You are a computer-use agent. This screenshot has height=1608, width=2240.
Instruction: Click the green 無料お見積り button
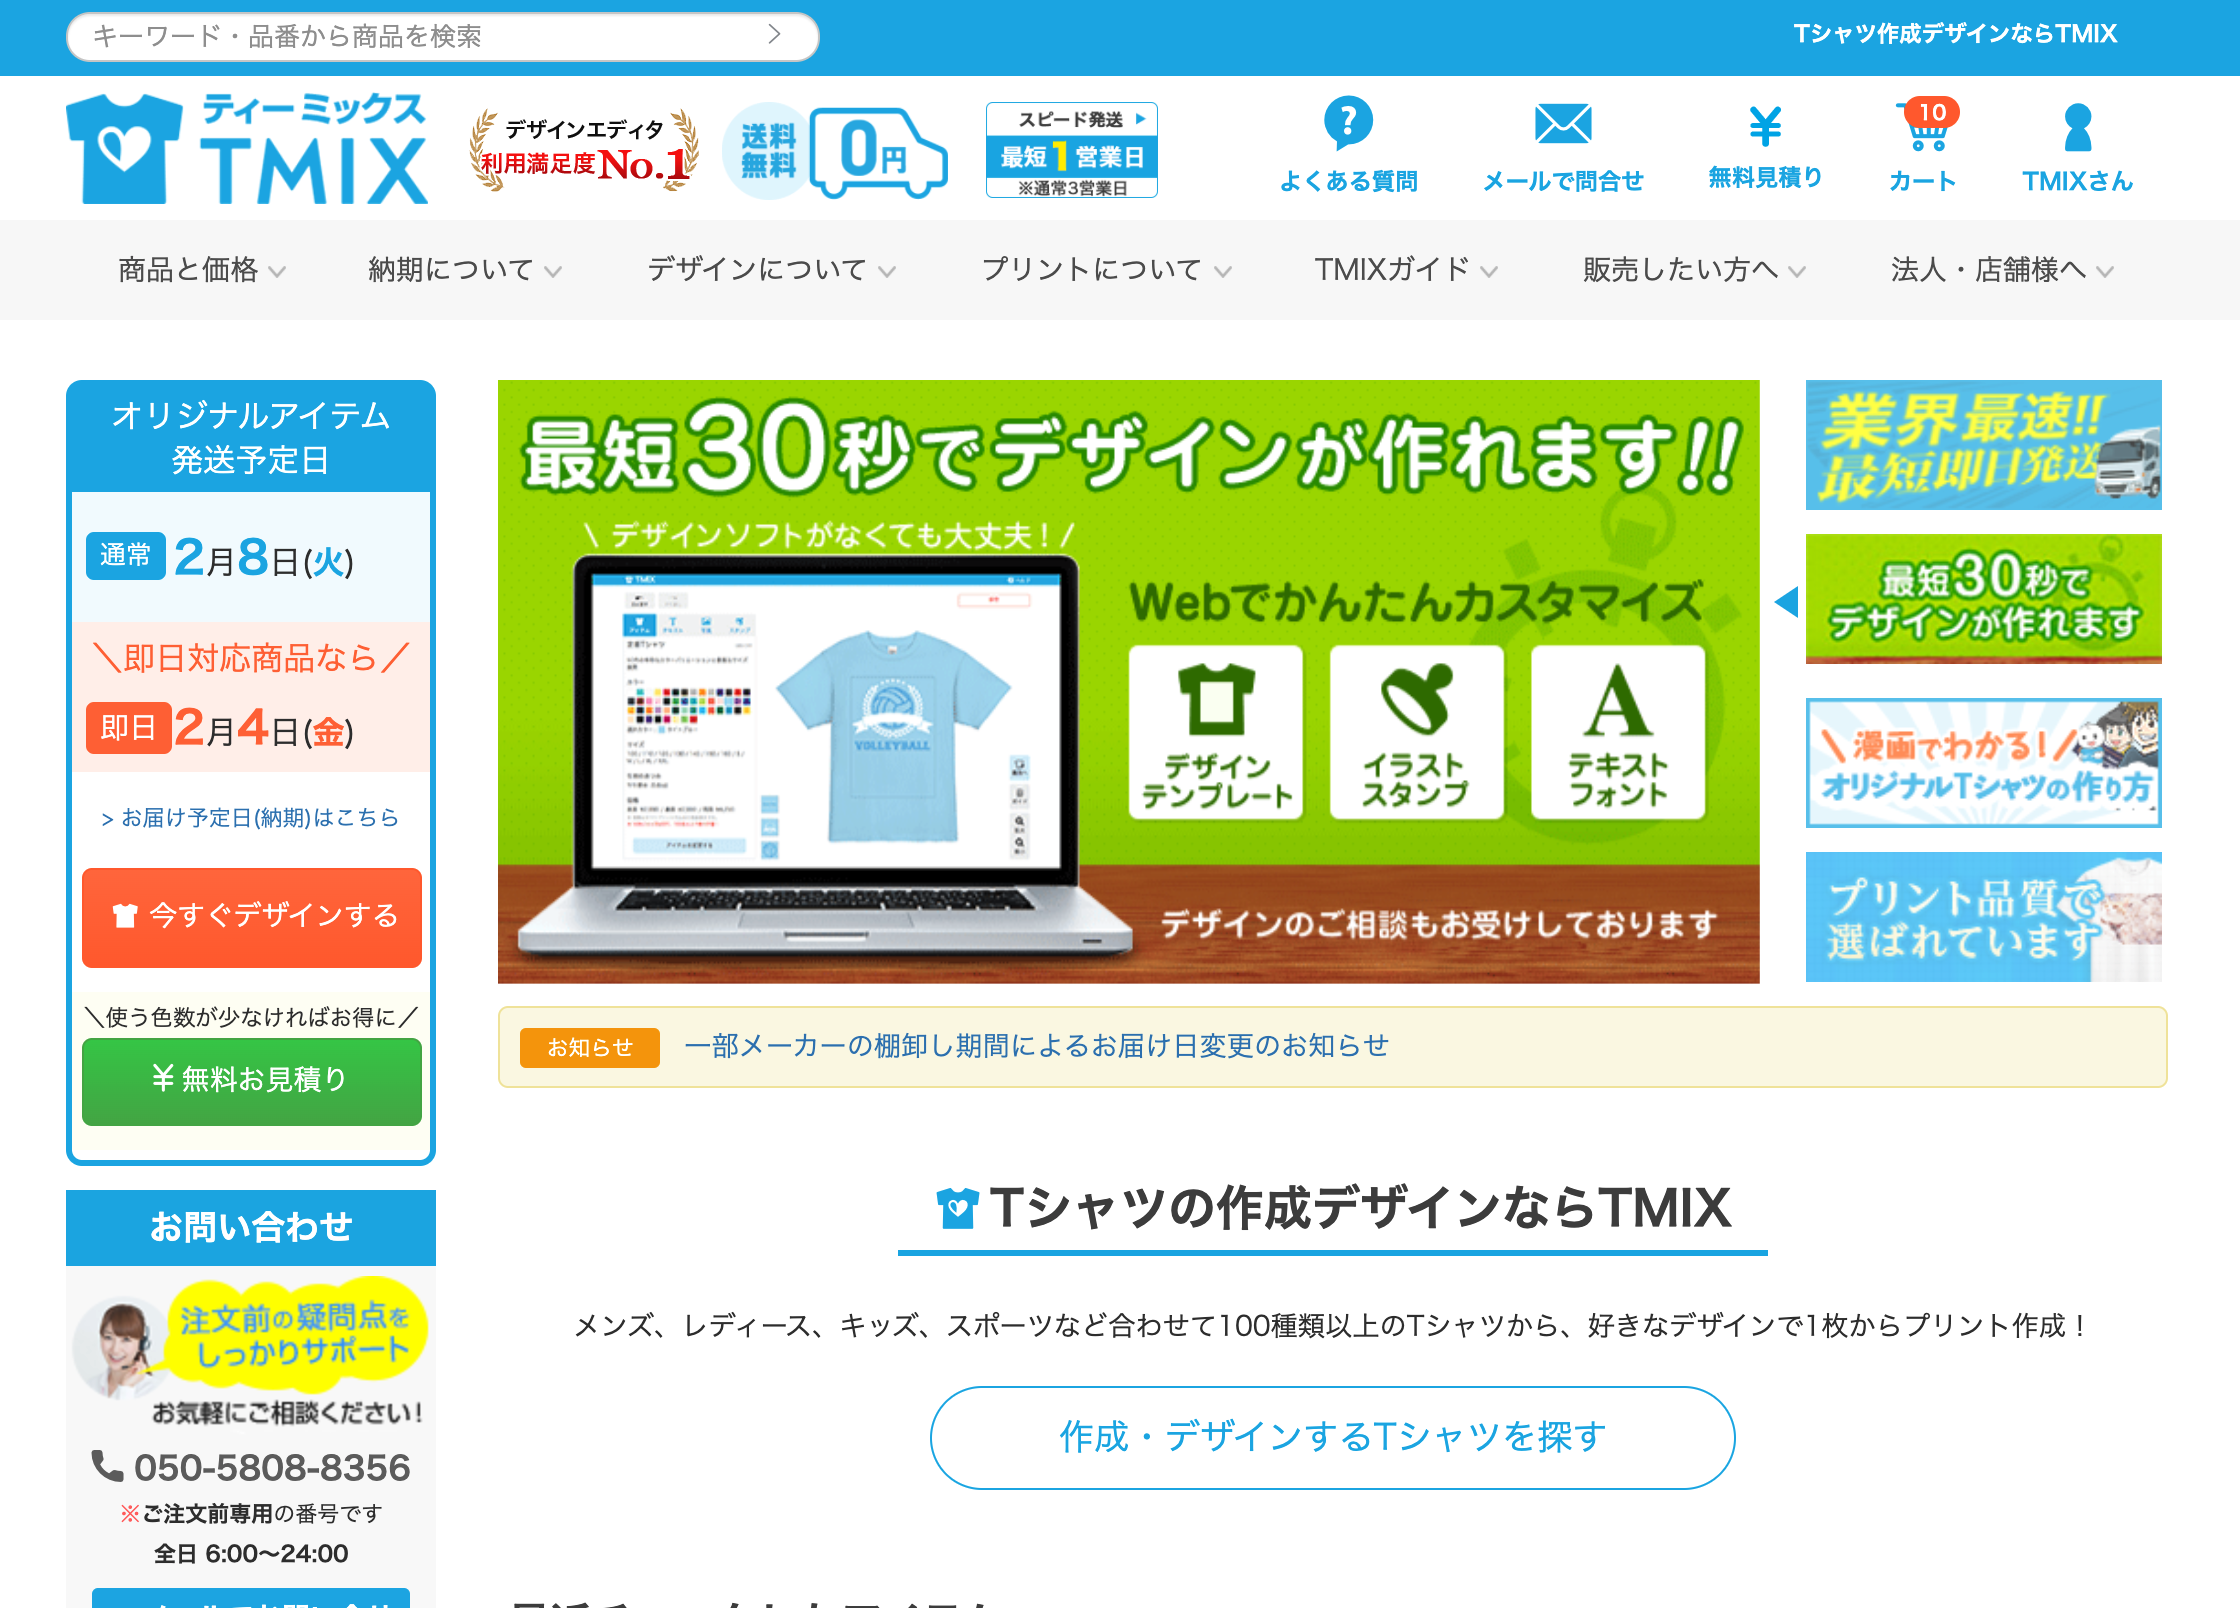pyautogui.click(x=252, y=1080)
